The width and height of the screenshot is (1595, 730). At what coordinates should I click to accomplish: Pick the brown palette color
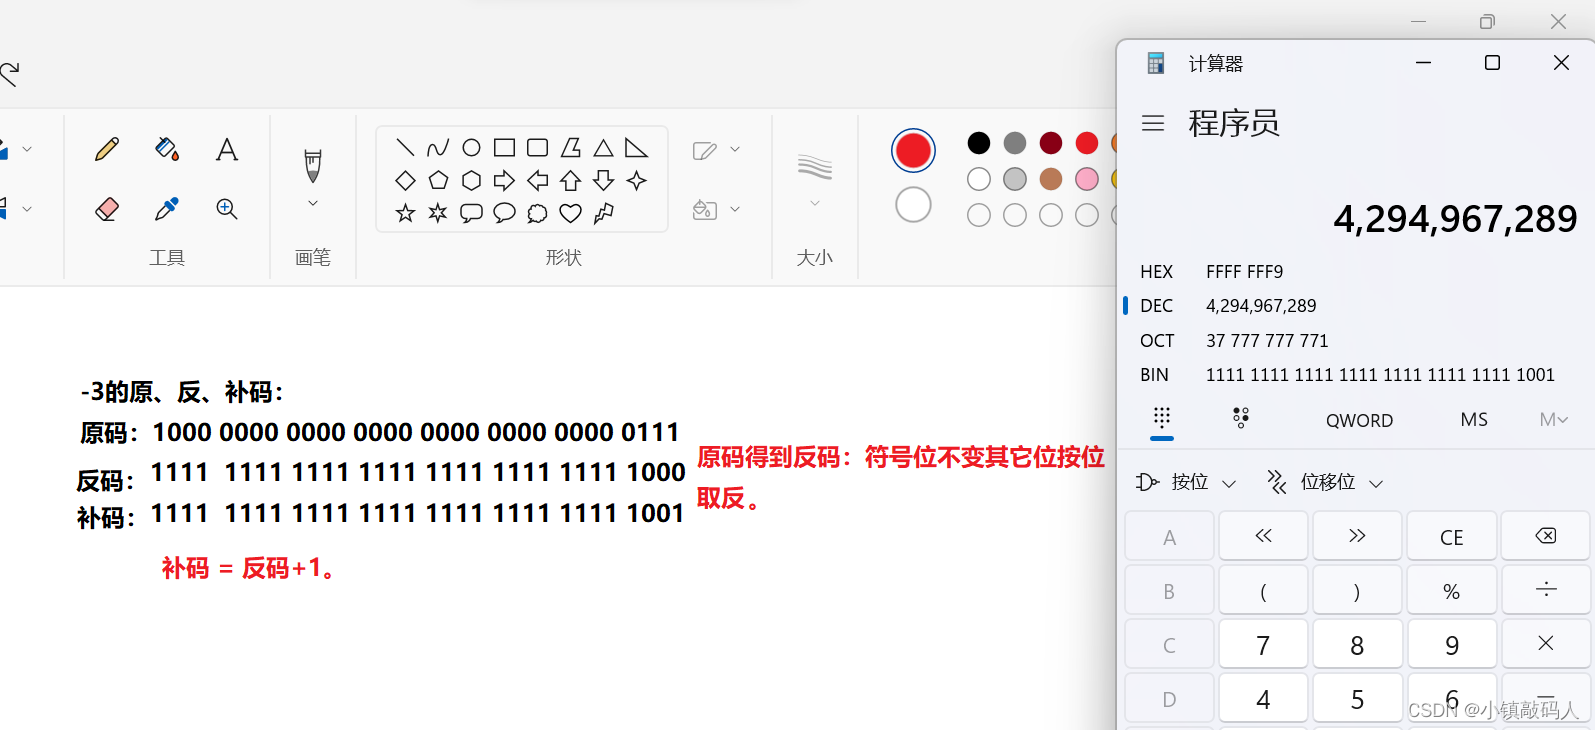click(x=1051, y=179)
